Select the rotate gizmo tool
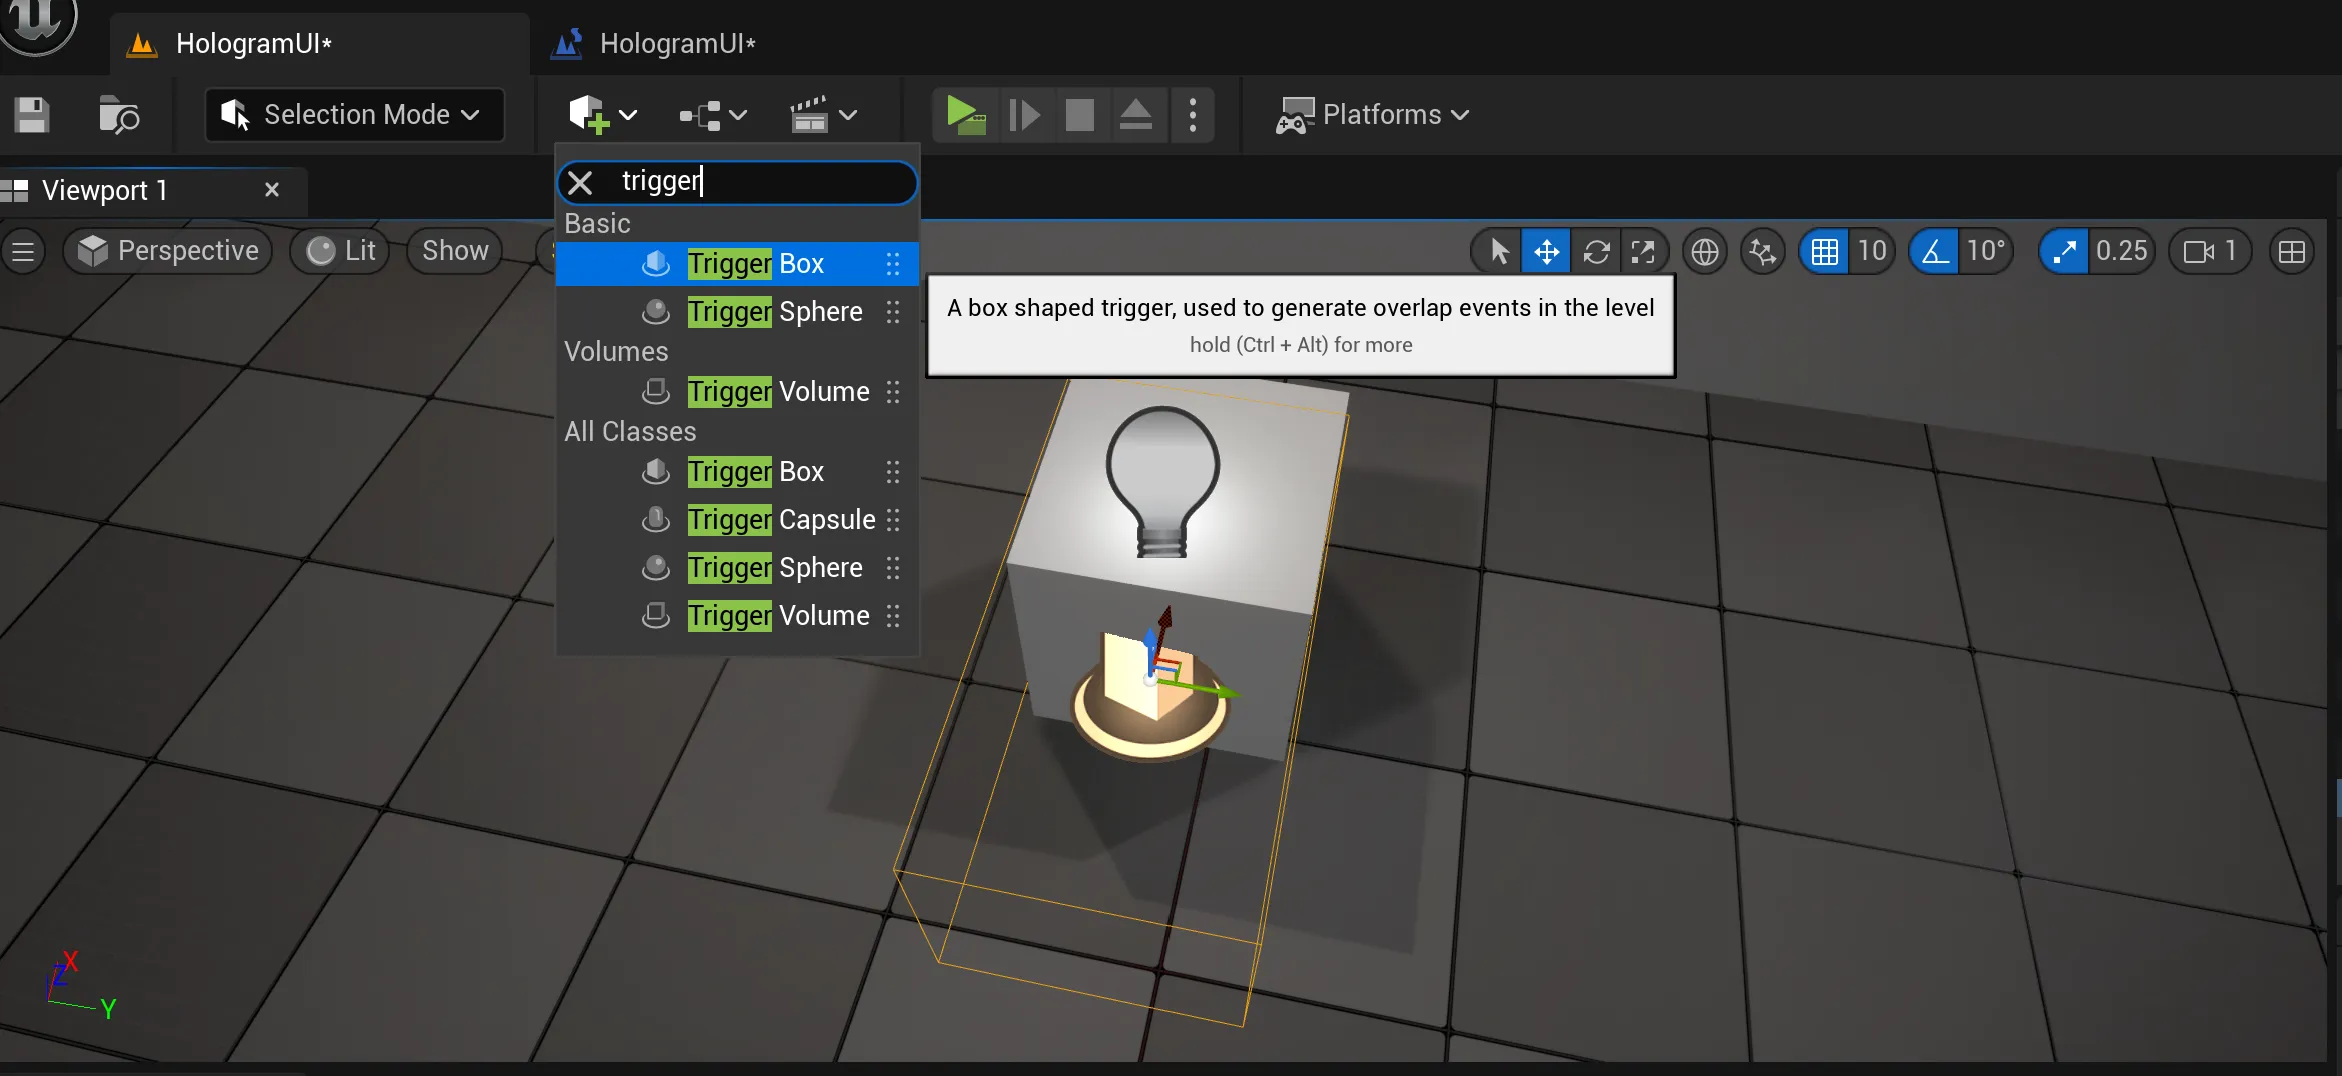 click(1596, 251)
